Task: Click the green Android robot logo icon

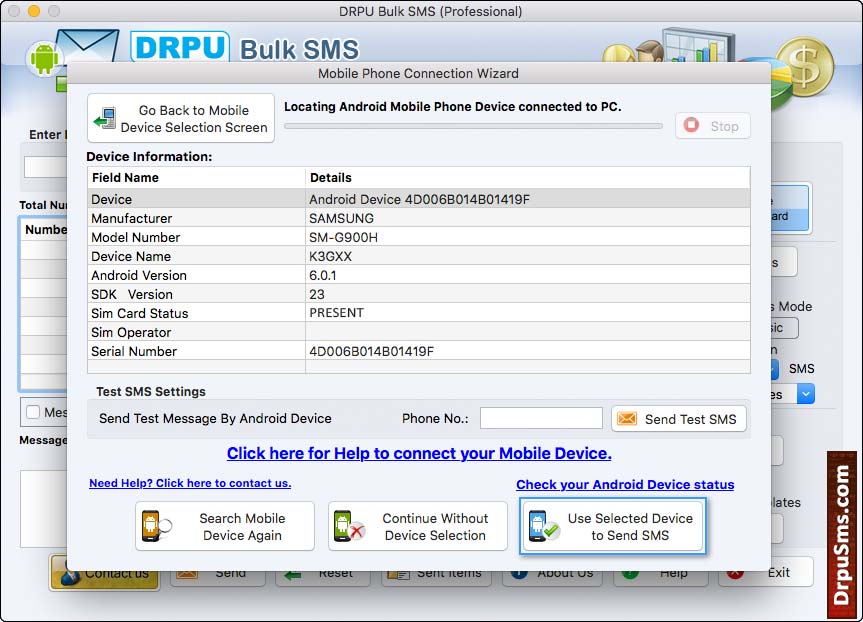Action: point(44,58)
